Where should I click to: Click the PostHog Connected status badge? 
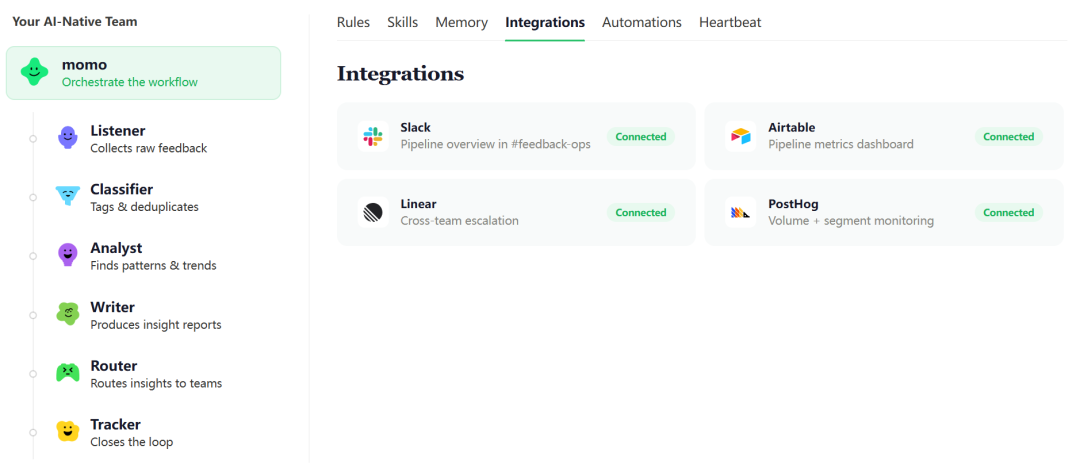click(x=1008, y=212)
